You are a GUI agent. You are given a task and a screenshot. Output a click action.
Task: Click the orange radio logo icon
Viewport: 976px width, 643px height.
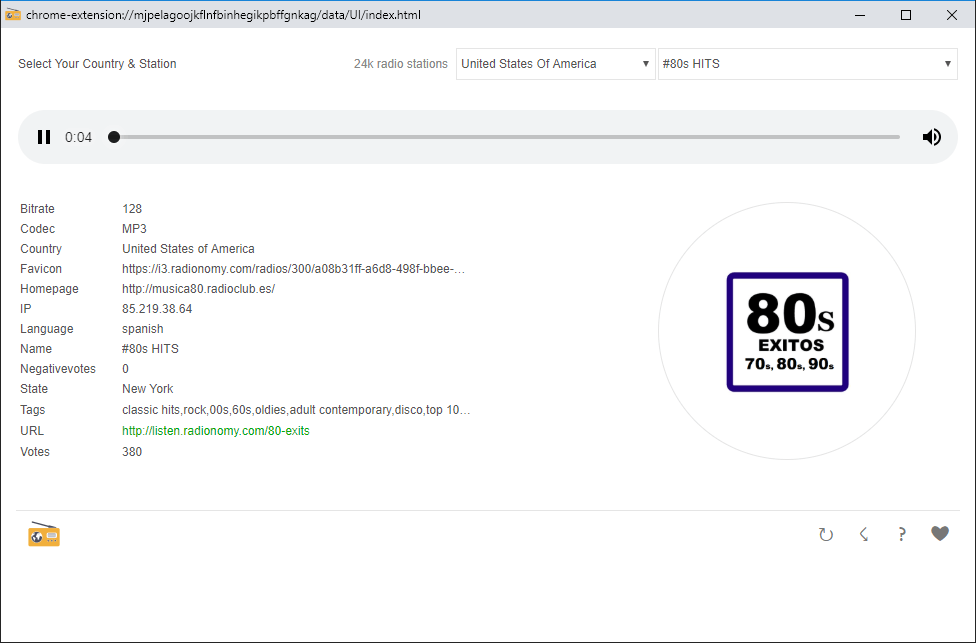point(44,534)
